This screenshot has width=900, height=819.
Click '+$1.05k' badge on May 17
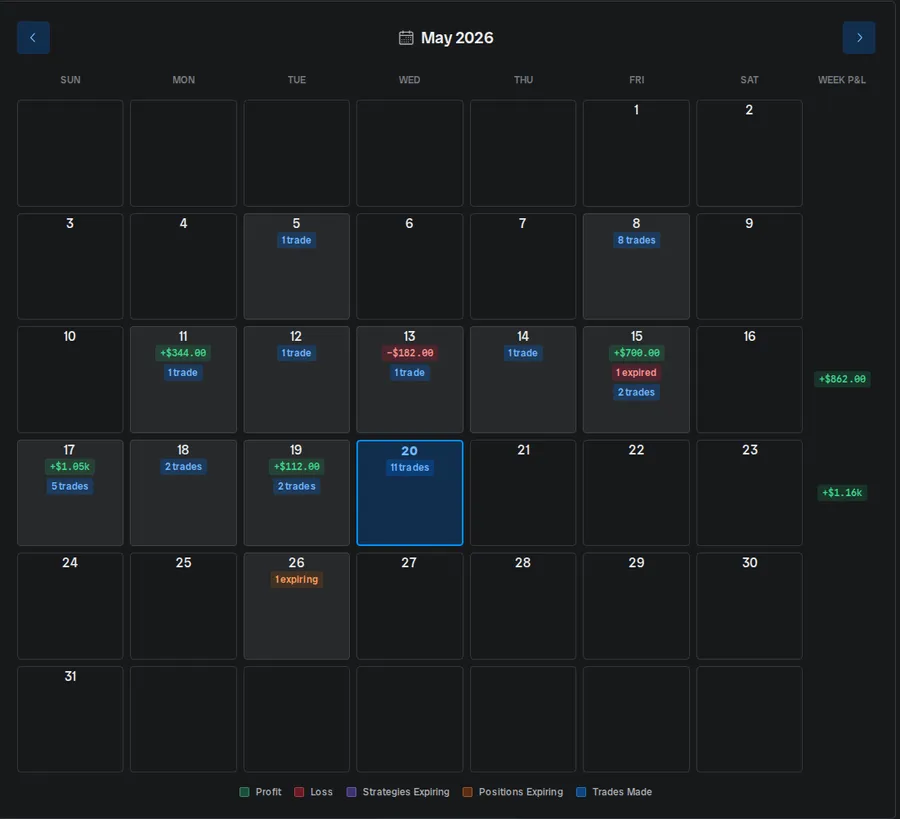coord(70,467)
